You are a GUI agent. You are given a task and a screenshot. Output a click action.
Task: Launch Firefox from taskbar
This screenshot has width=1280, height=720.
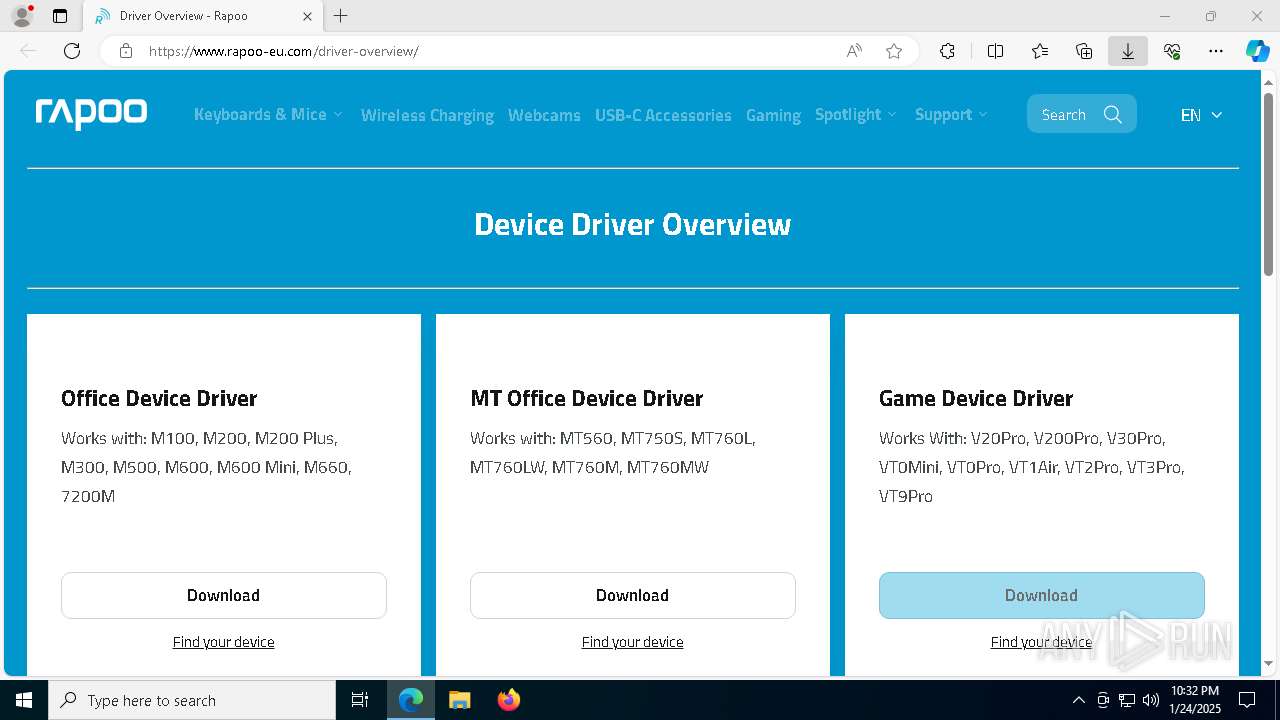pos(508,700)
